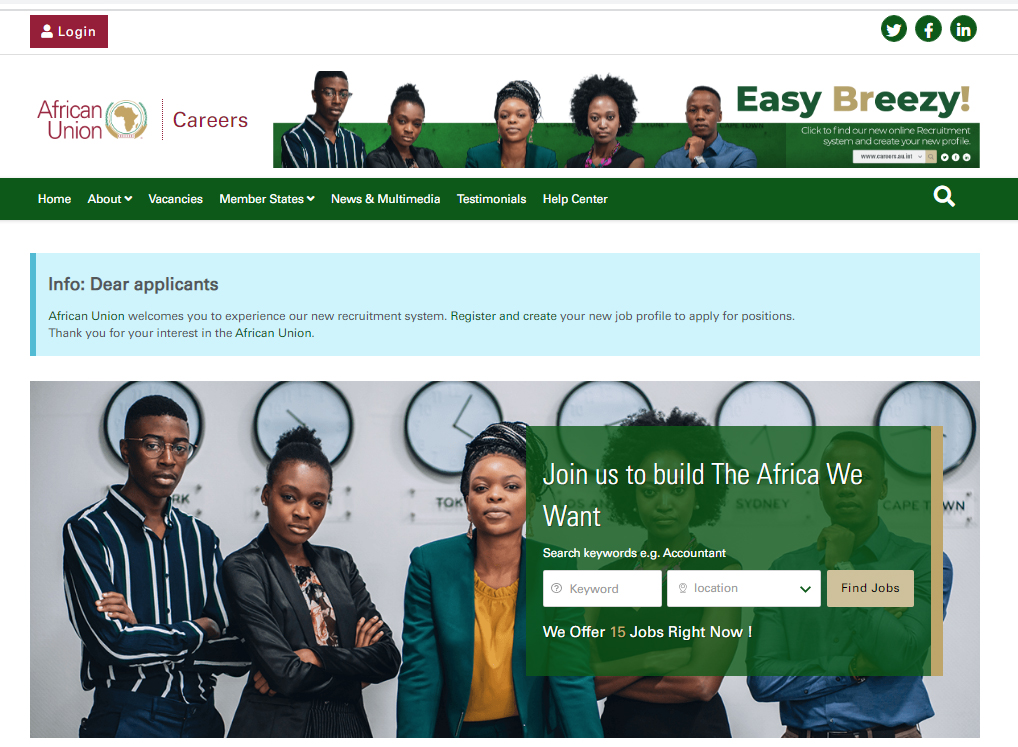The width and height of the screenshot is (1018, 747).
Task: Click the location pin icon in search
Action: (682, 588)
